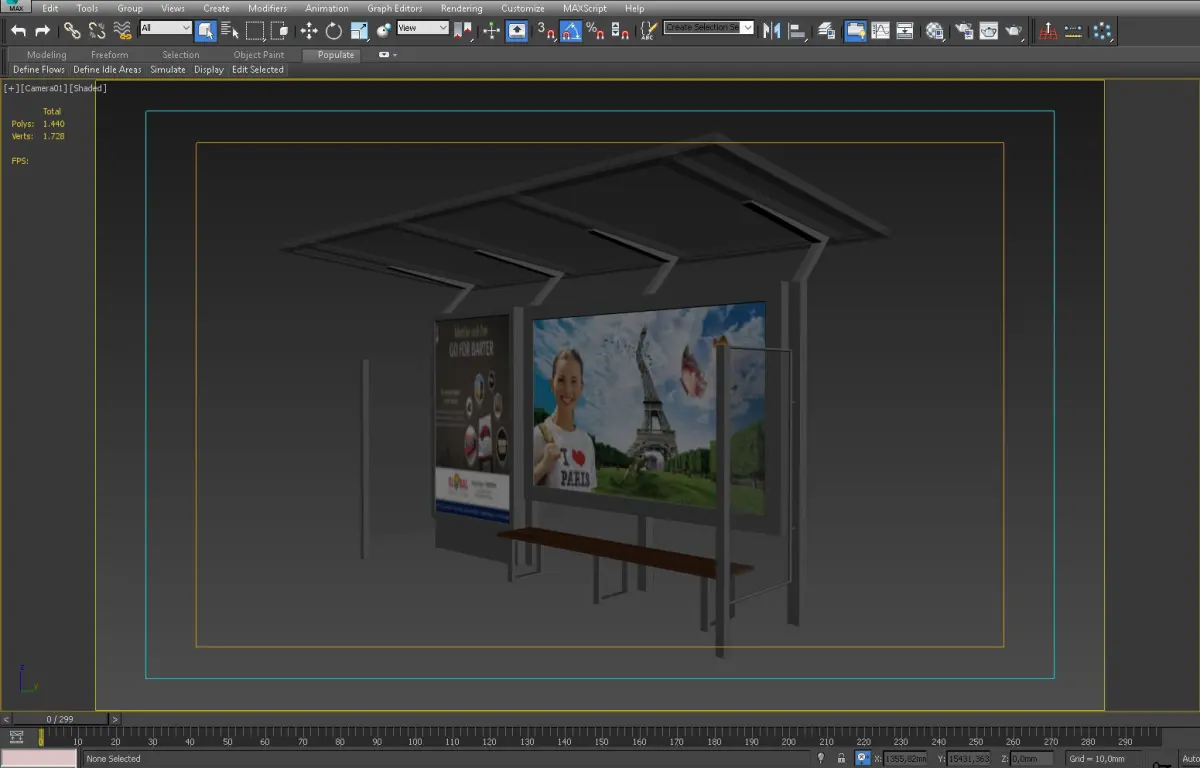Open the Modifiers menu
Viewport: 1200px width, 768px height.
tap(267, 8)
